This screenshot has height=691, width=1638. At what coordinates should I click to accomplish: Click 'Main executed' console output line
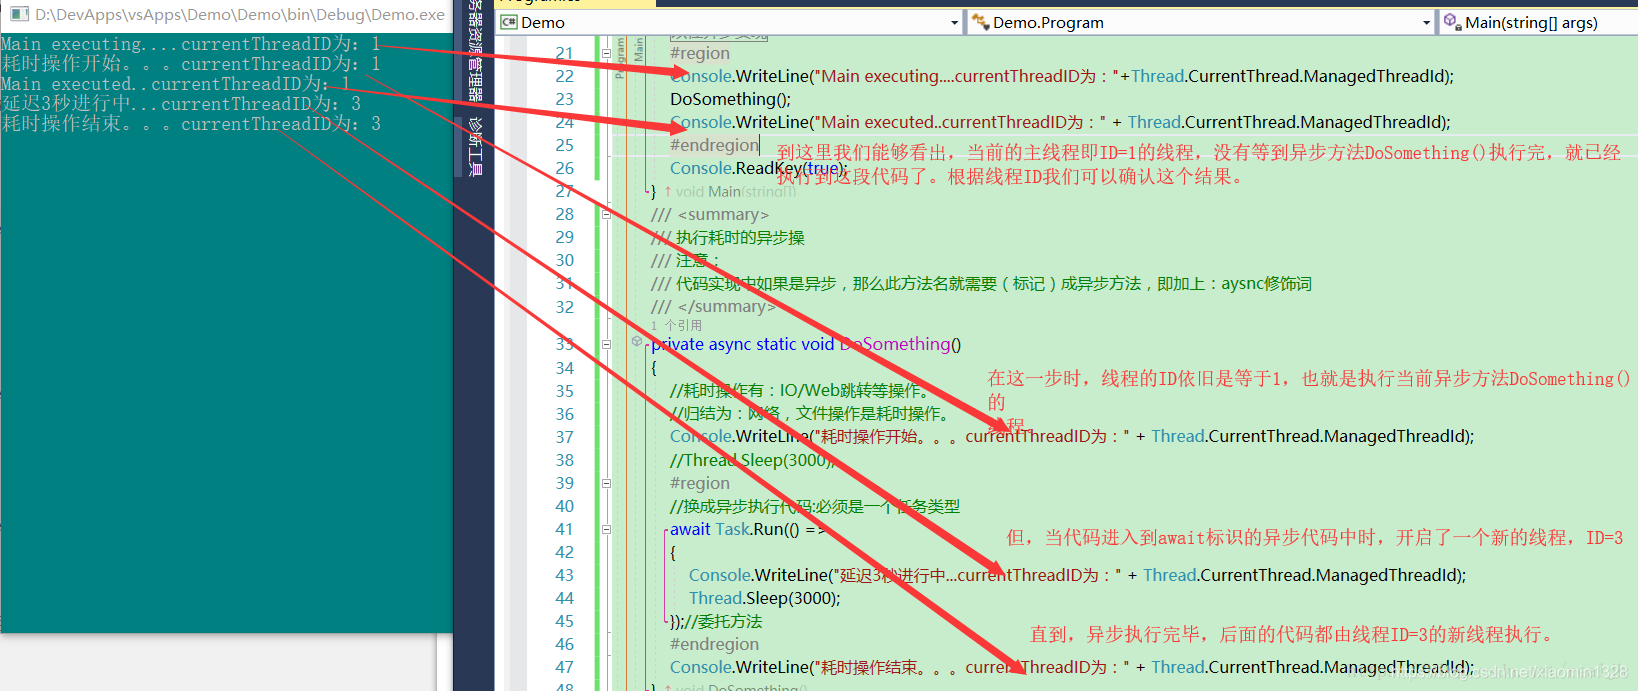pos(176,84)
